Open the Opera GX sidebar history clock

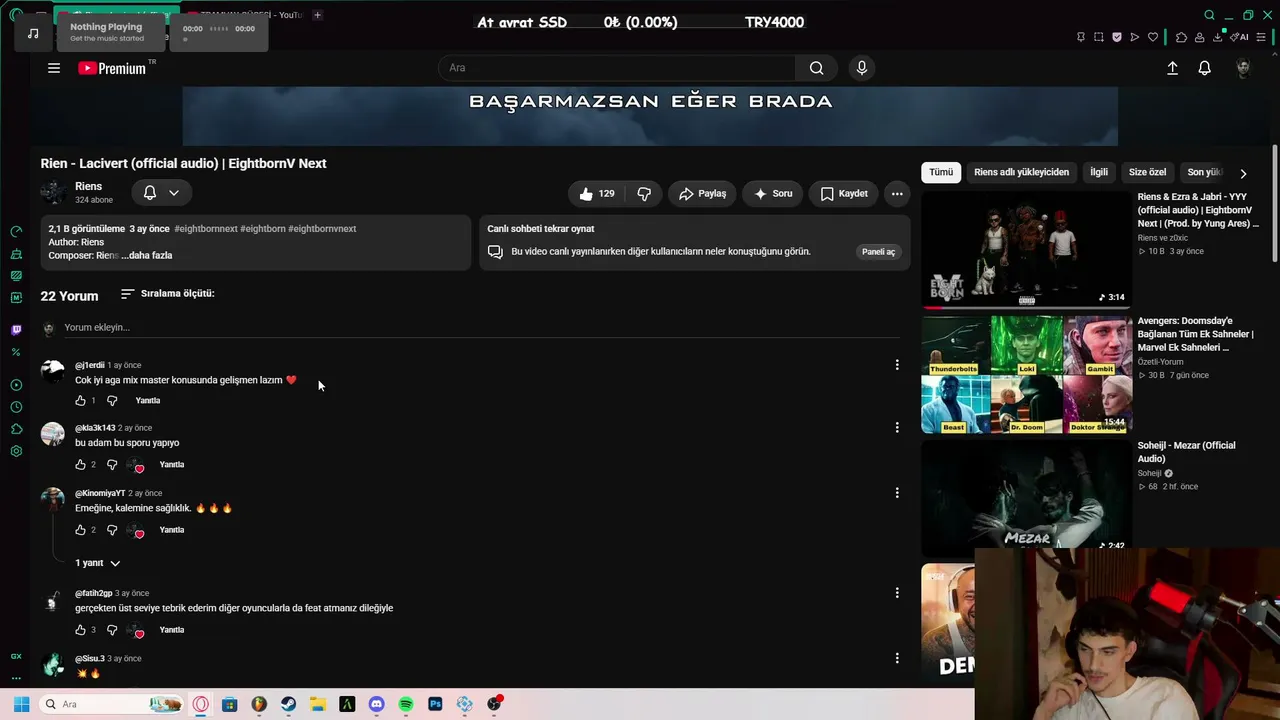16,407
